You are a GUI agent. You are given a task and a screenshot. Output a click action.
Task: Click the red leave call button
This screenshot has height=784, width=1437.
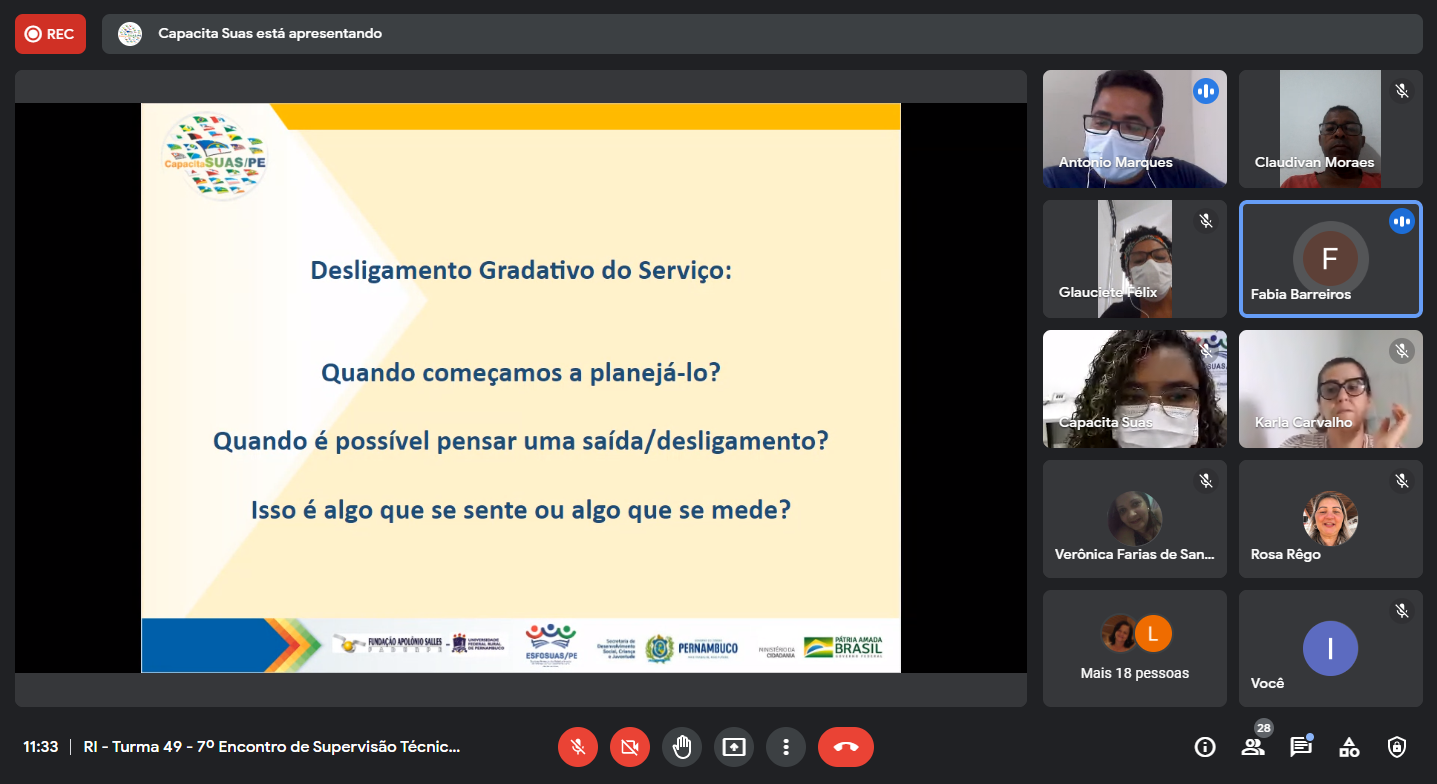pos(845,747)
